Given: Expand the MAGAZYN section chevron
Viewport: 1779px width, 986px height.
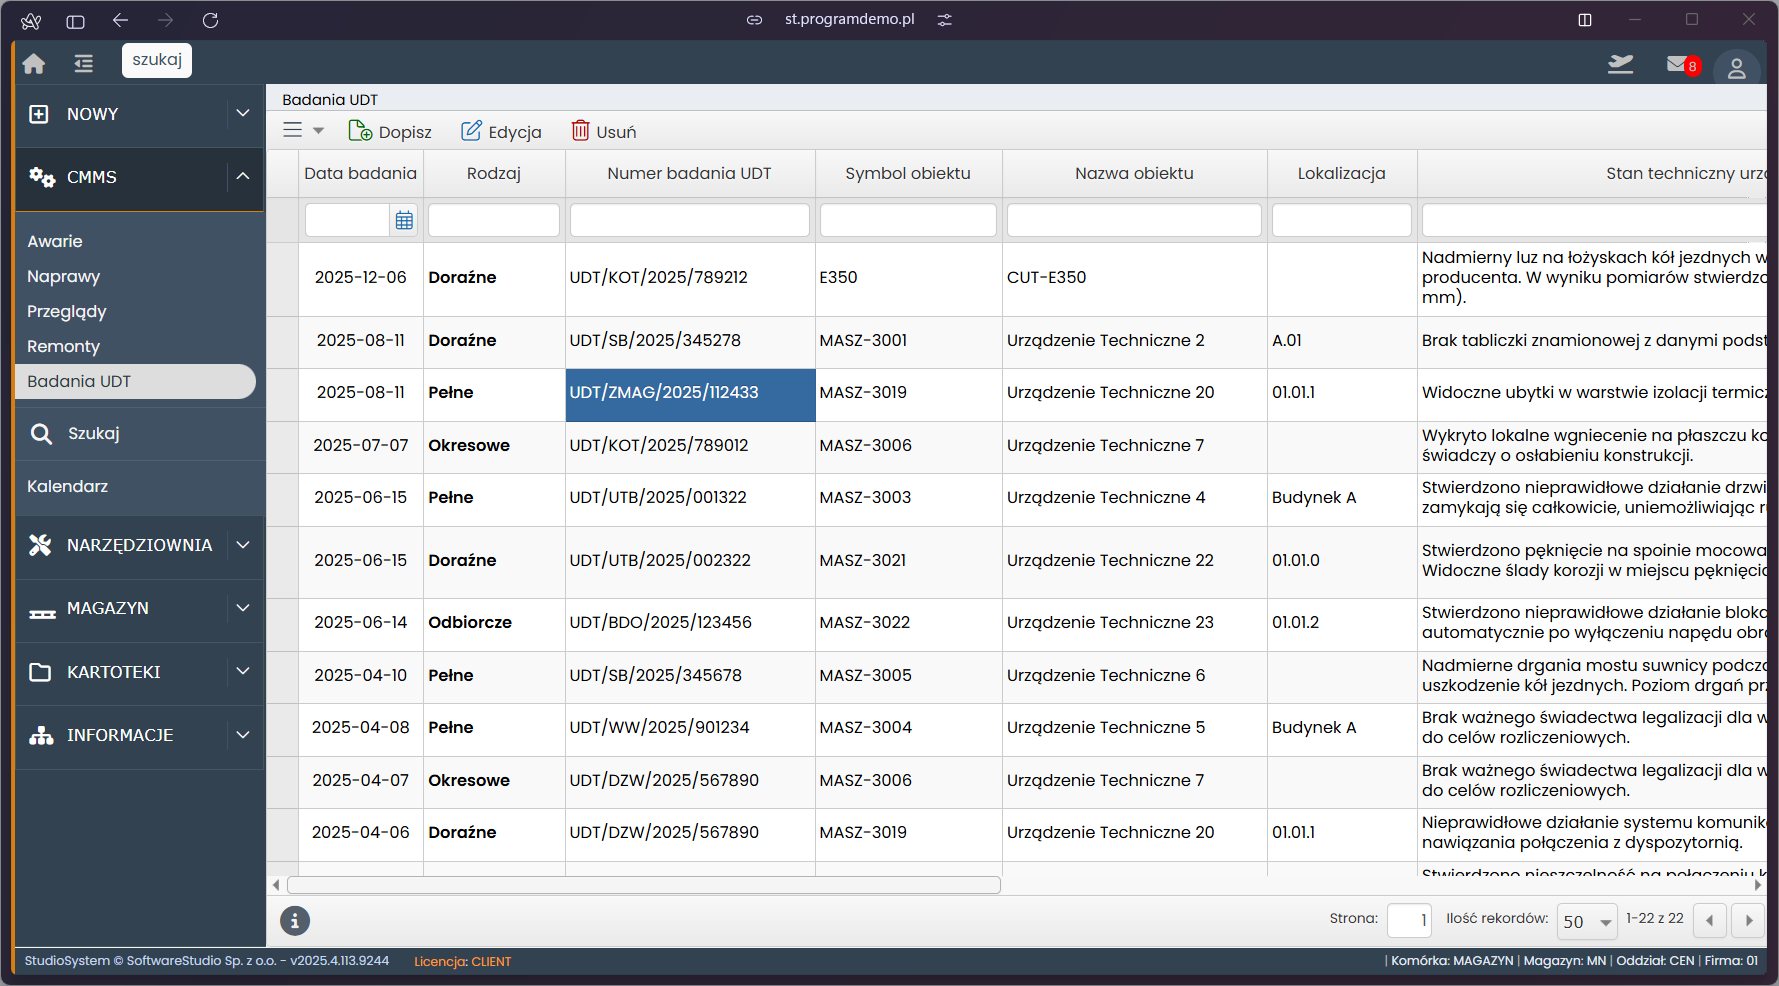Looking at the screenshot, I should click(x=242, y=608).
